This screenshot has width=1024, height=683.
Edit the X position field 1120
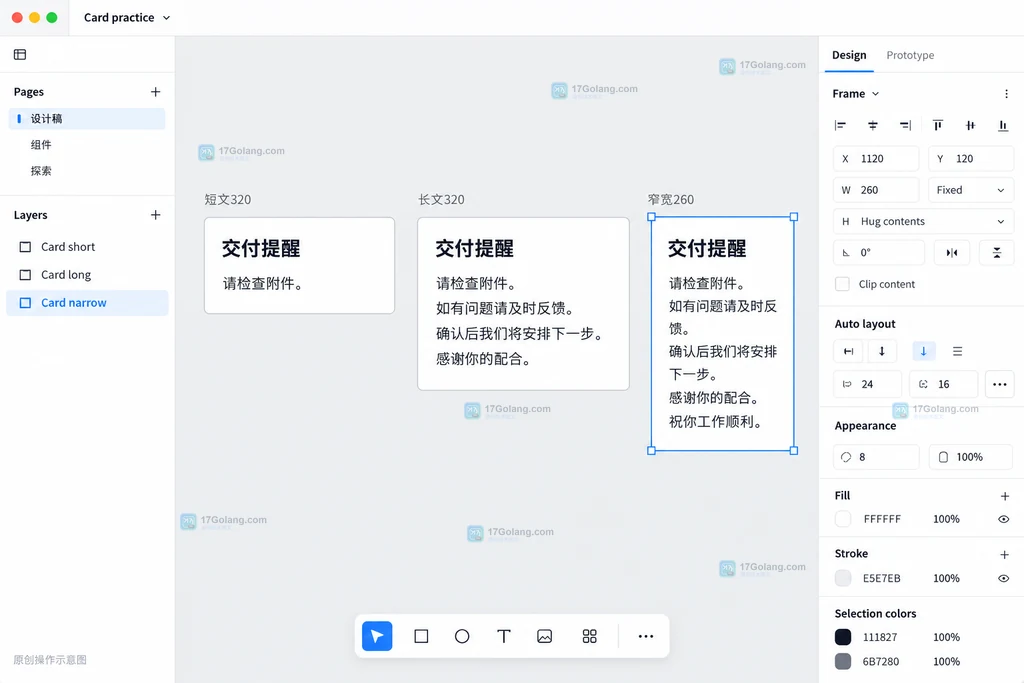click(876, 159)
